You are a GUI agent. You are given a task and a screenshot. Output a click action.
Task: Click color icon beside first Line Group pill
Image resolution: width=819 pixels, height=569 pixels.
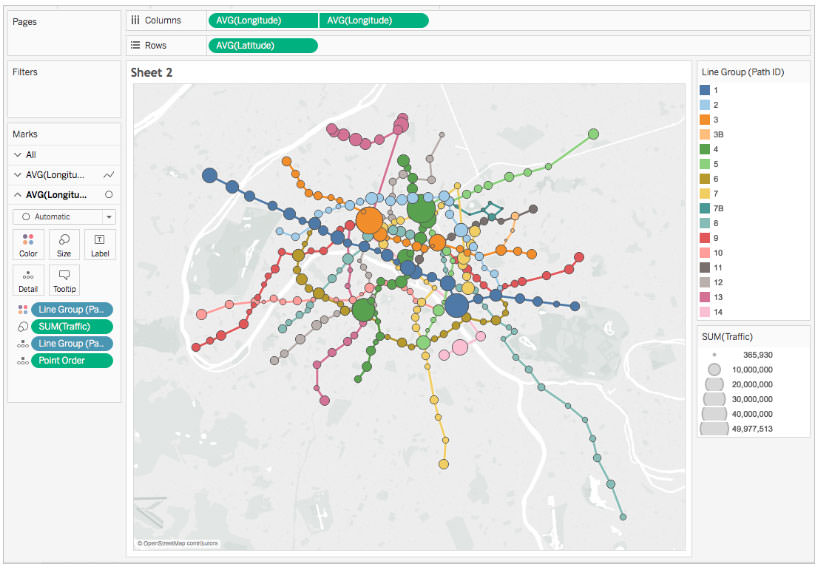click(x=21, y=310)
